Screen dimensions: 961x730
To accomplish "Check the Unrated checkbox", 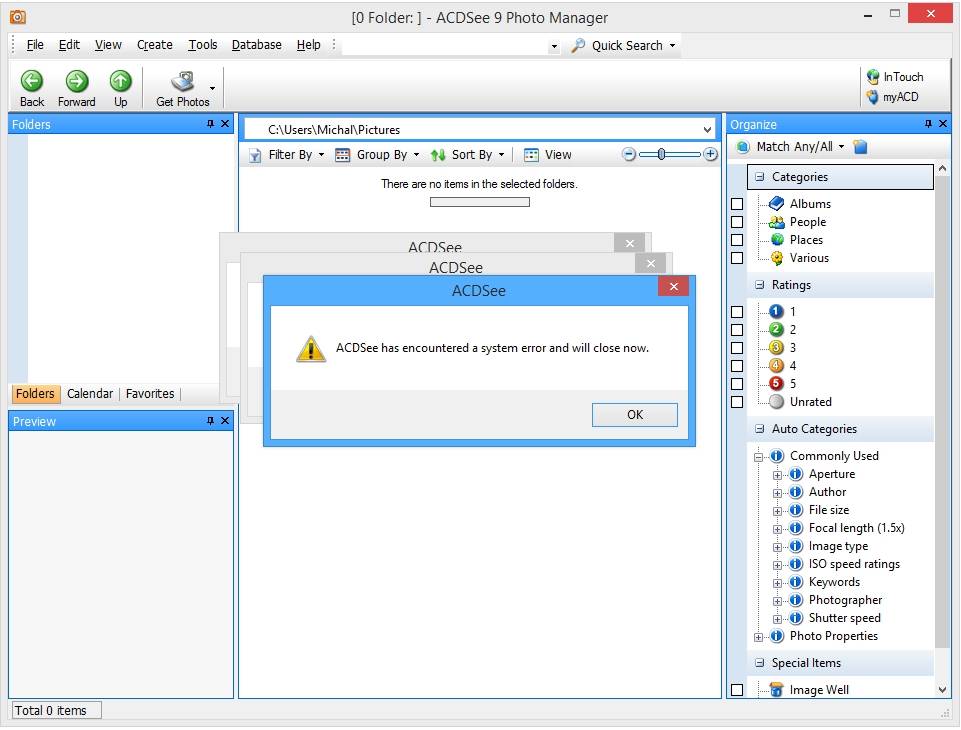I will coord(737,402).
